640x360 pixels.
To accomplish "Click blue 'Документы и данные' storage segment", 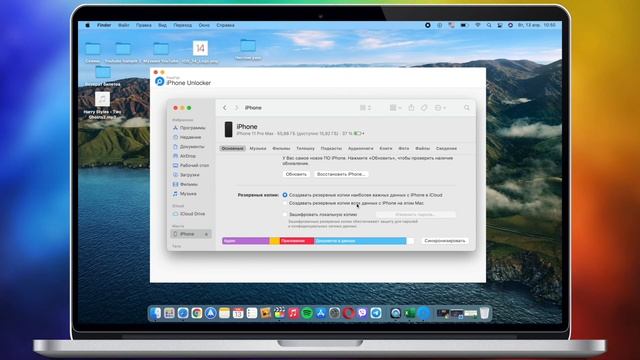I will pos(360,241).
